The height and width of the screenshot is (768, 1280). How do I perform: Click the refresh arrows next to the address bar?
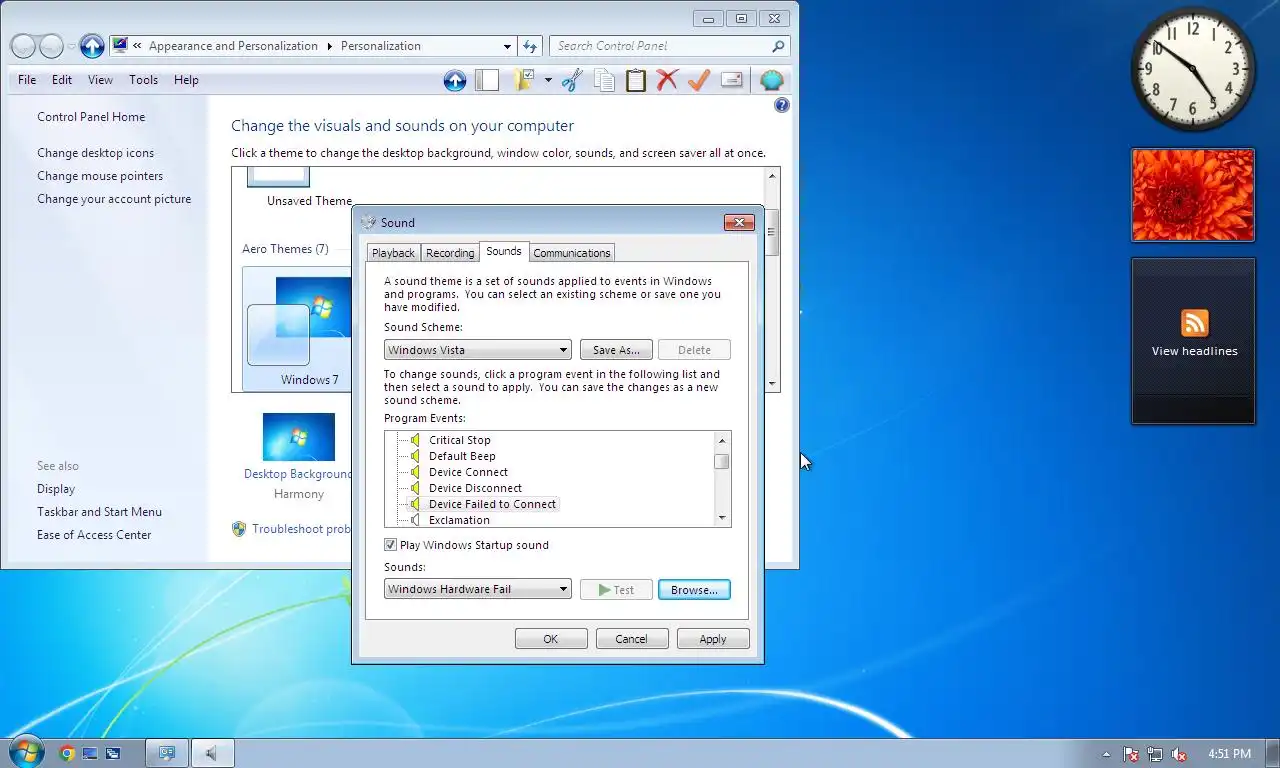pos(531,46)
